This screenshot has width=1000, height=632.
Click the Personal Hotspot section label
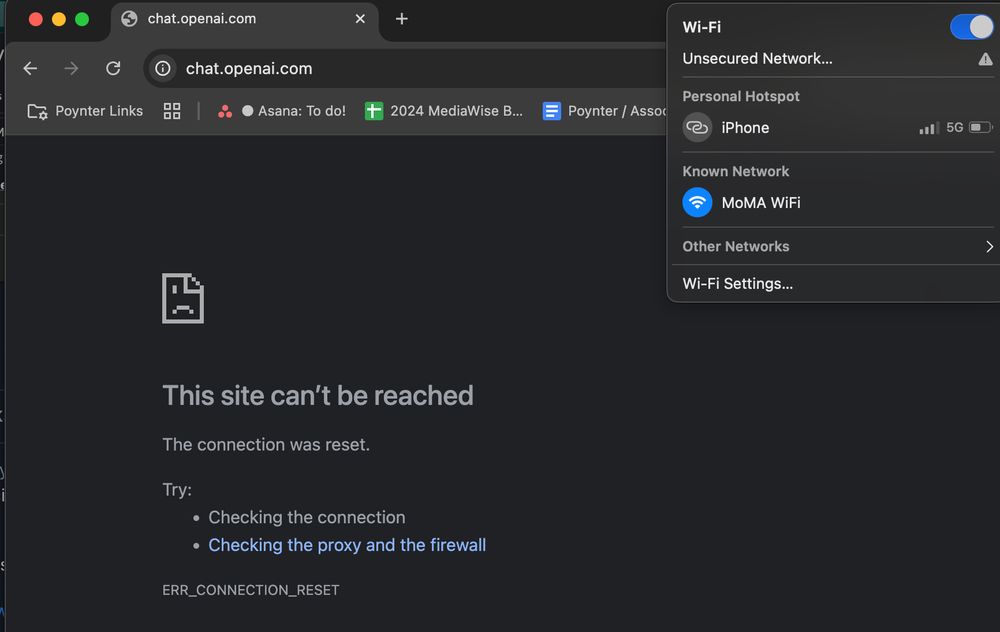pyautogui.click(x=740, y=96)
